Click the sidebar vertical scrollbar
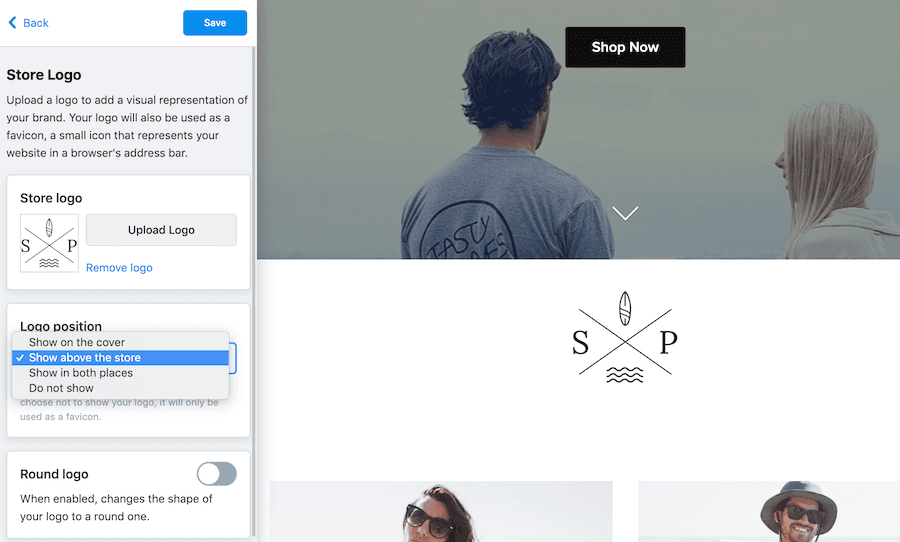 click(254, 292)
